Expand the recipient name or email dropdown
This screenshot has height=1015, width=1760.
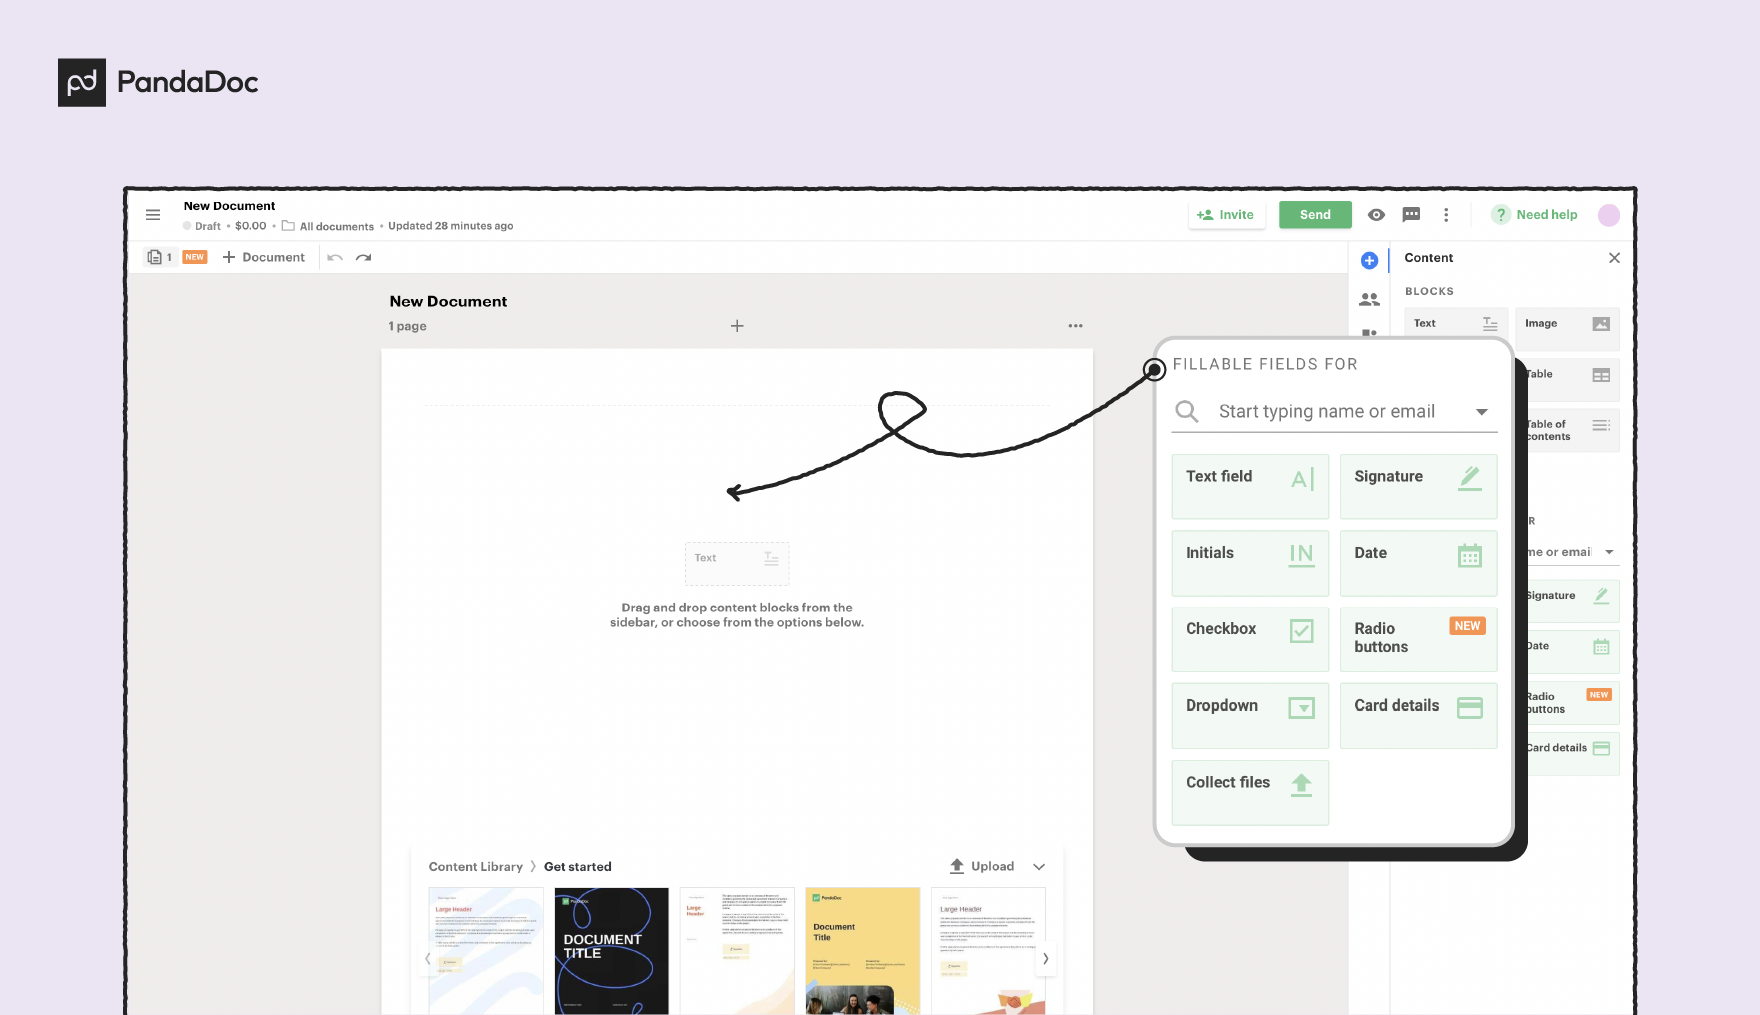pyautogui.click(x=1483, y=411)
